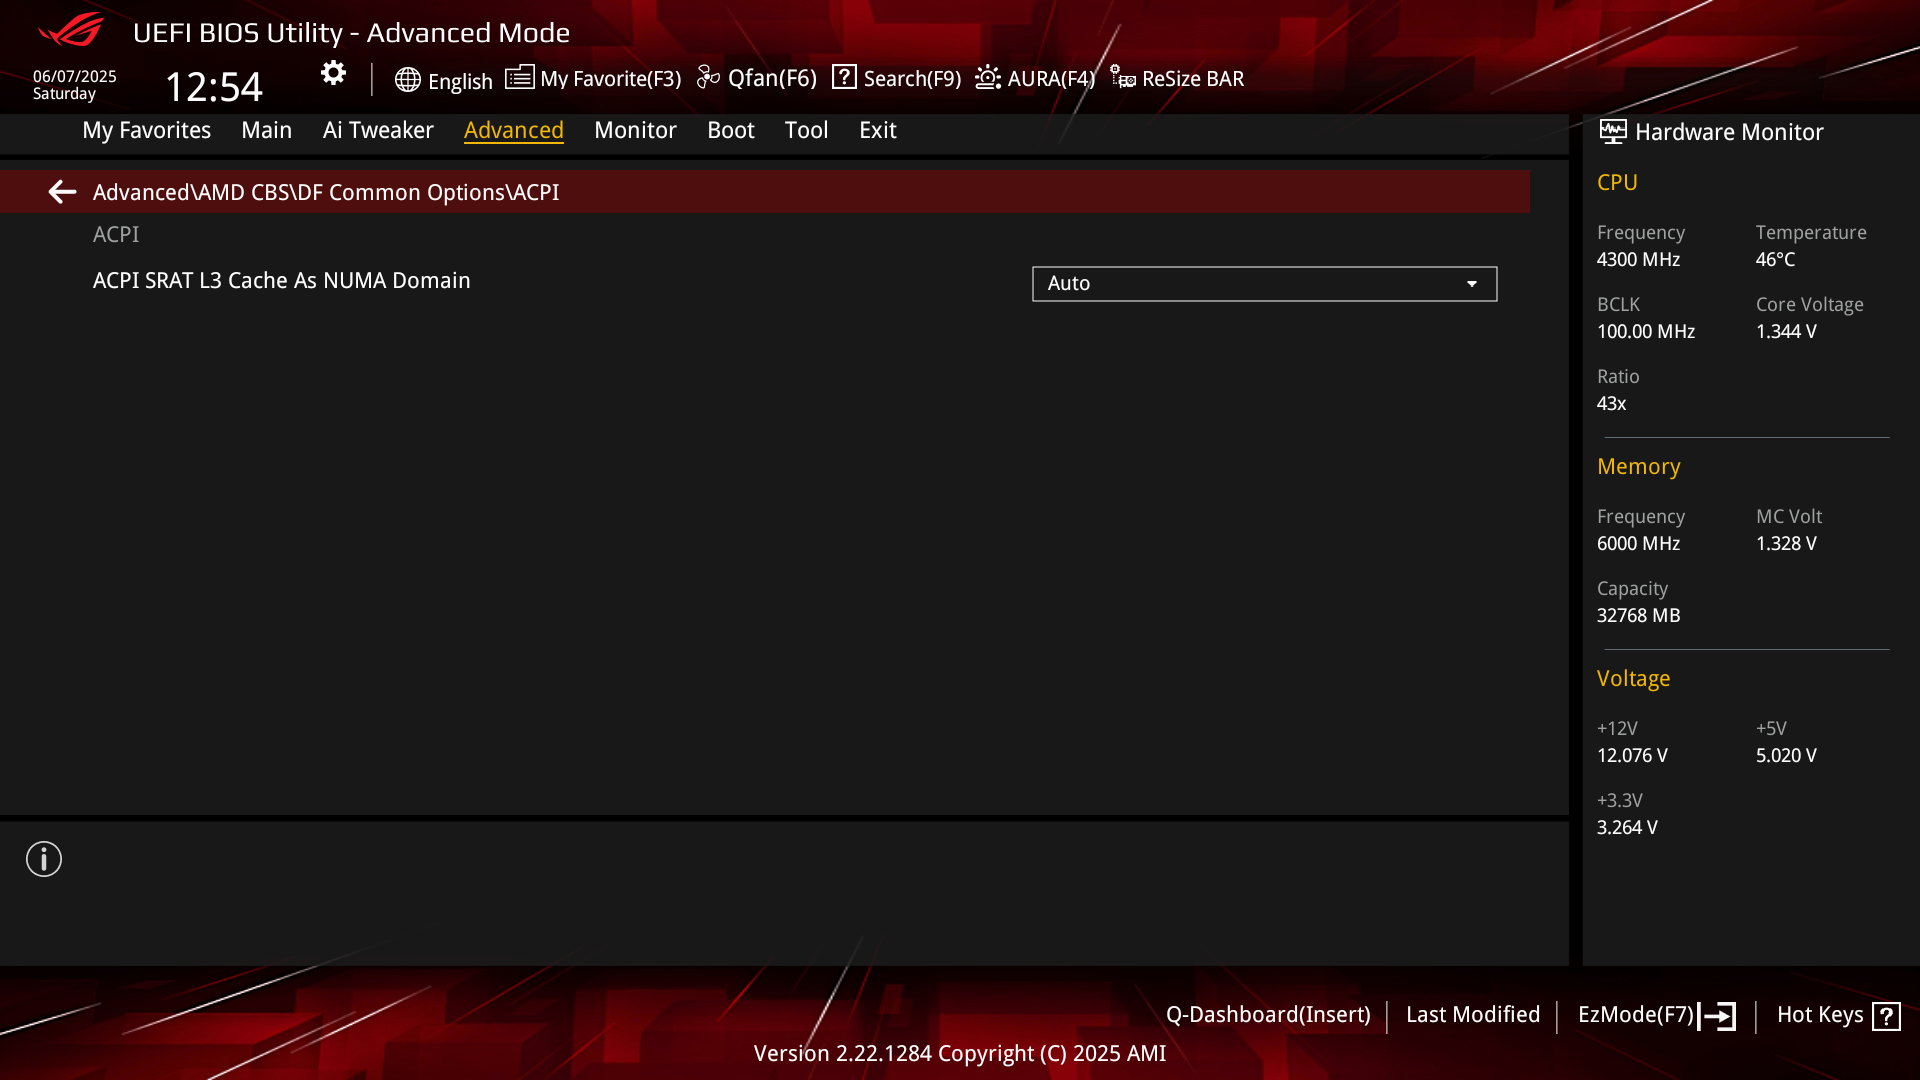This screenshot has height=1080, width=1920.
Task: Click BCLK value 100.00 MHz
Action: coord(1646,331)
